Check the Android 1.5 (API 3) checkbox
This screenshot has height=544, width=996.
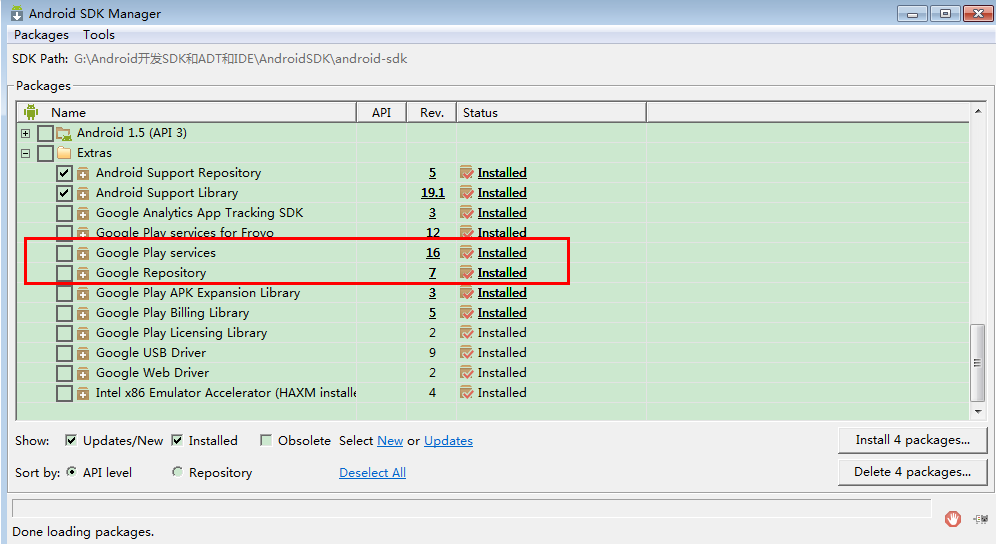pyautogui.click(x=45, y=133)
